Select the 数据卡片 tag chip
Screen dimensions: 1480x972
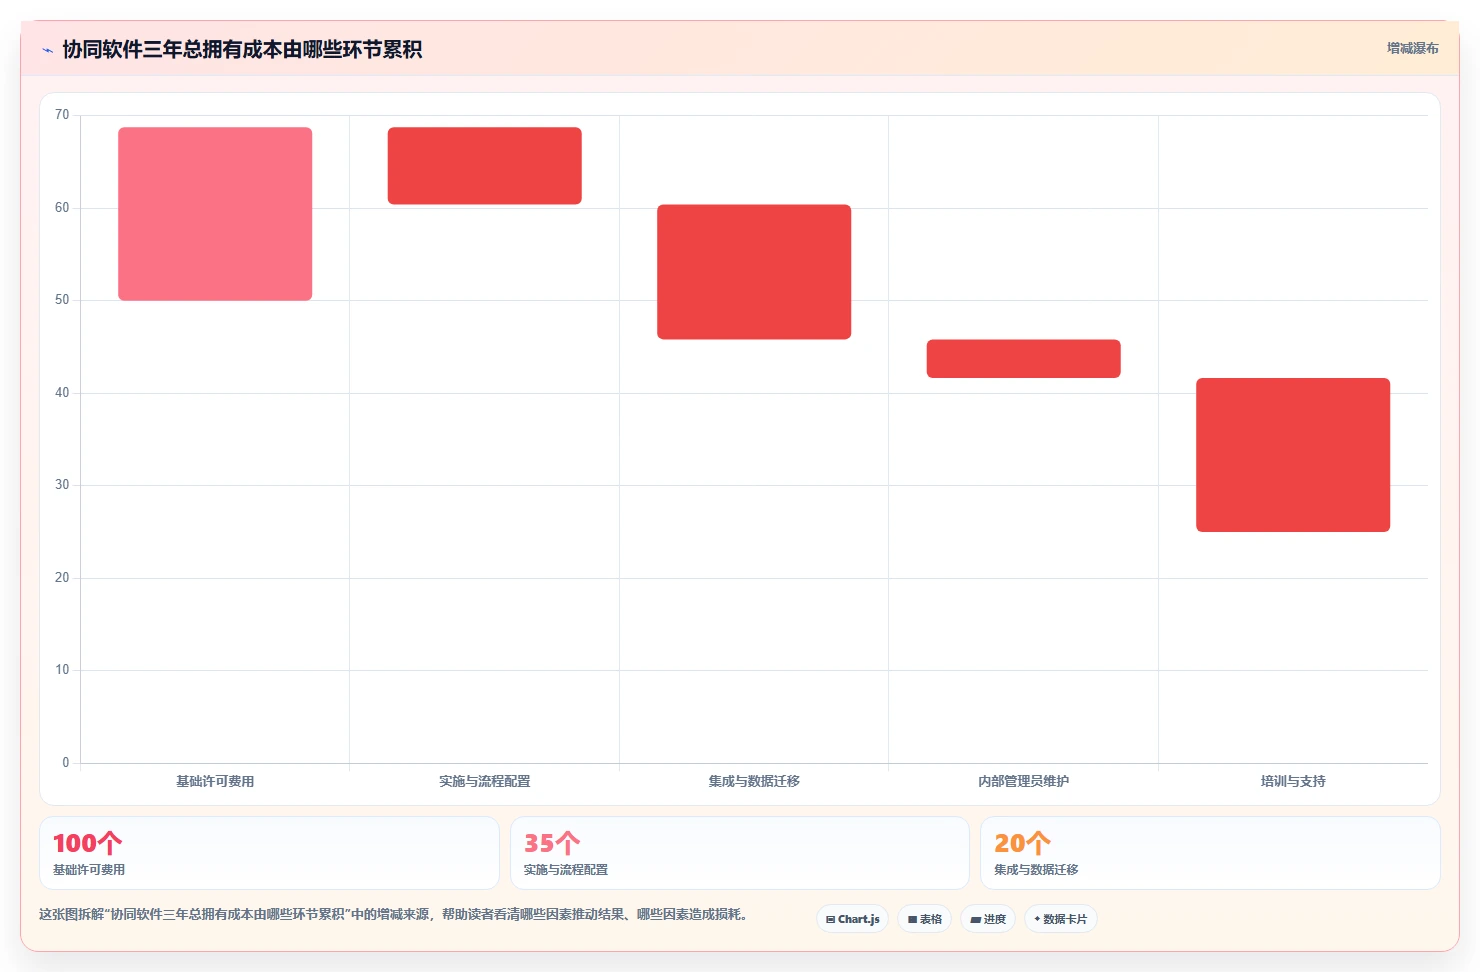(1060, 919)
